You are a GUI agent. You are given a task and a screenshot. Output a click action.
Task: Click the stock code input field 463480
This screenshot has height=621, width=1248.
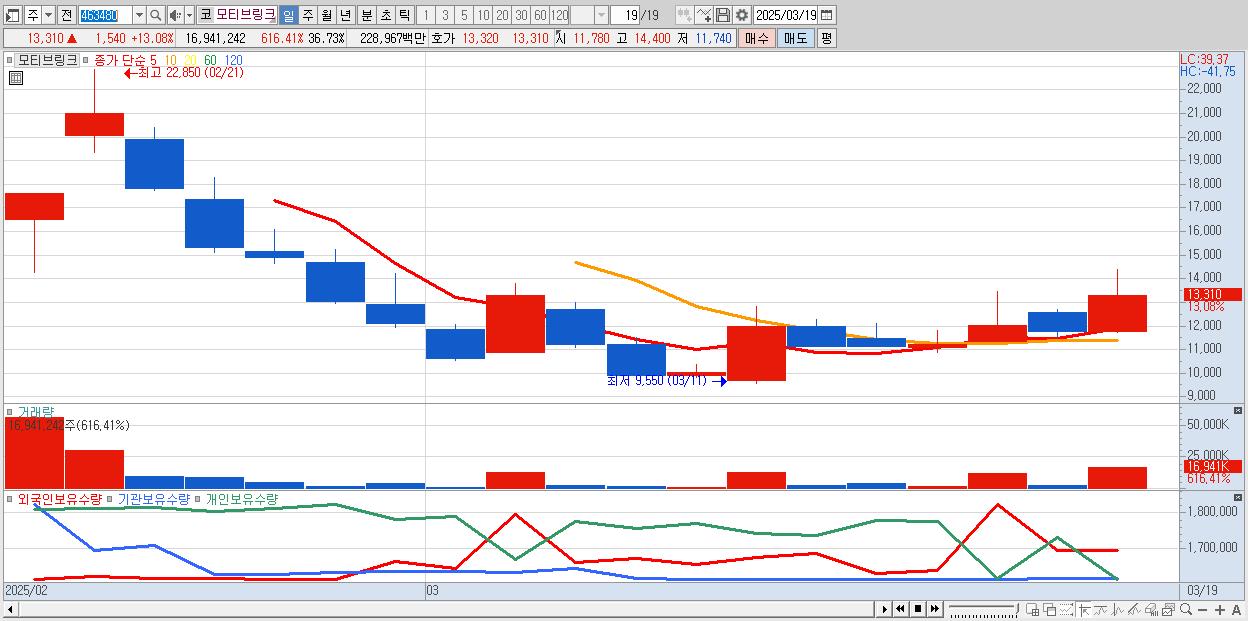(x=105, y=15)
